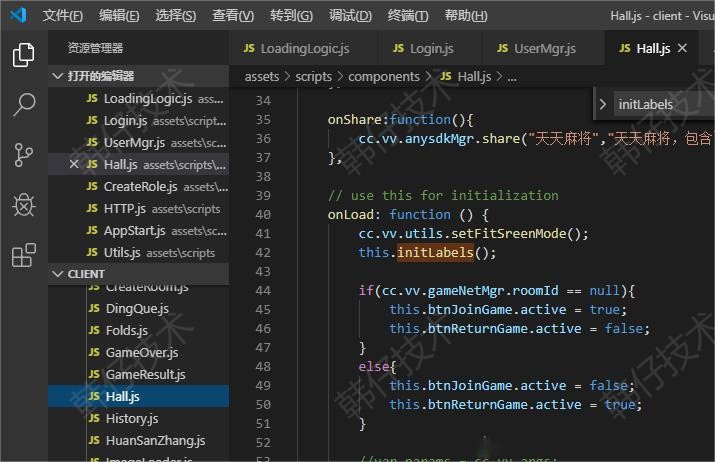Screen dimensions: 715x462
Task: Click components in the breadcrumb path
Action: [384, 77]
